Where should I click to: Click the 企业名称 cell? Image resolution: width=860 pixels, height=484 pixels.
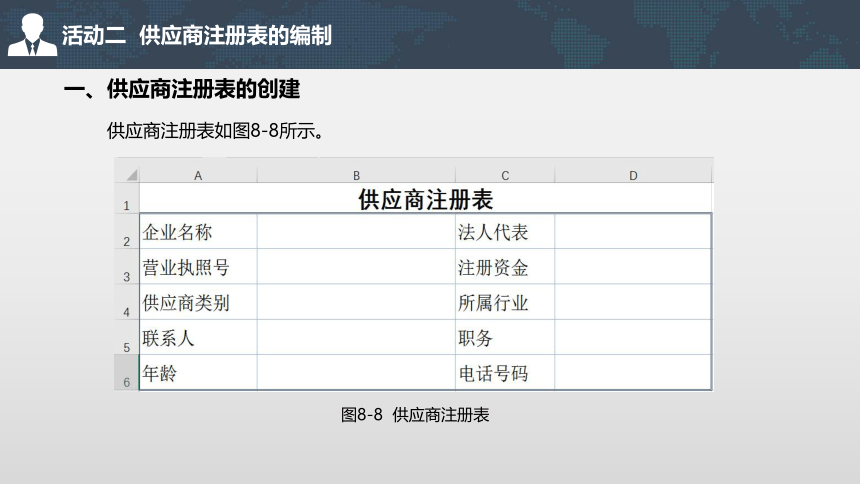tap(198, 231)
